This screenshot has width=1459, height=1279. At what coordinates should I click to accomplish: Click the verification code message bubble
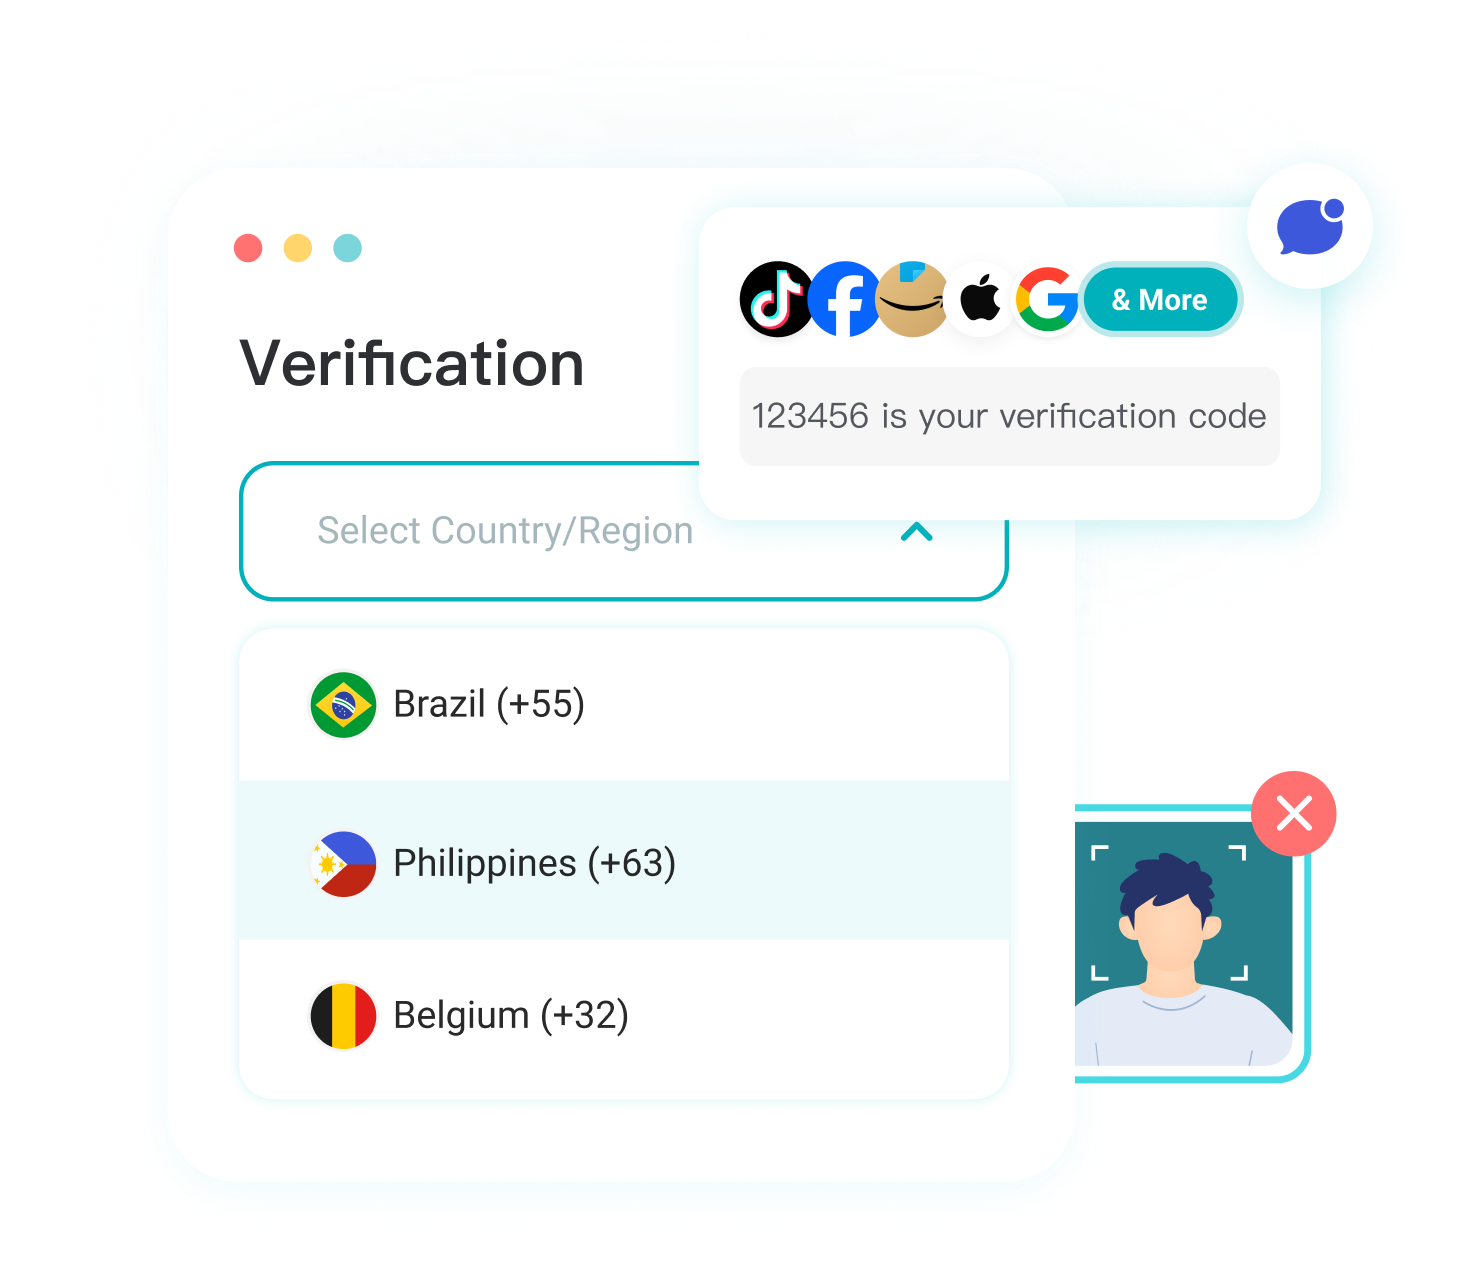(x=1009, y=416)
